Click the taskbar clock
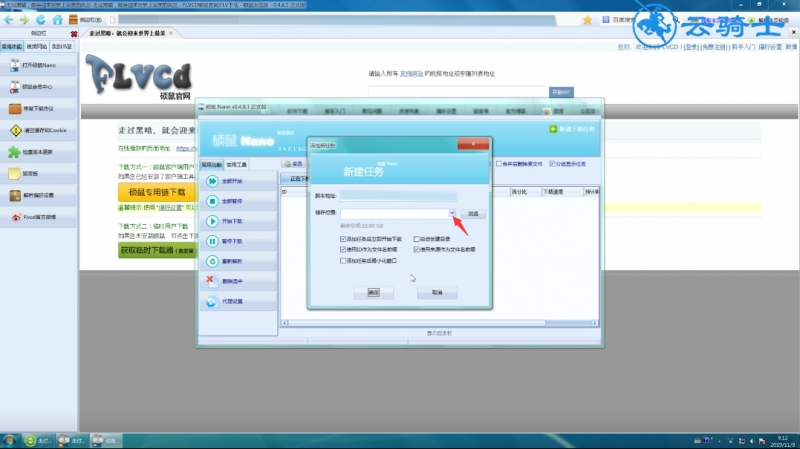The height and width of the screenshot is (449, 800). pyautogui.click(x=782, y=441)
